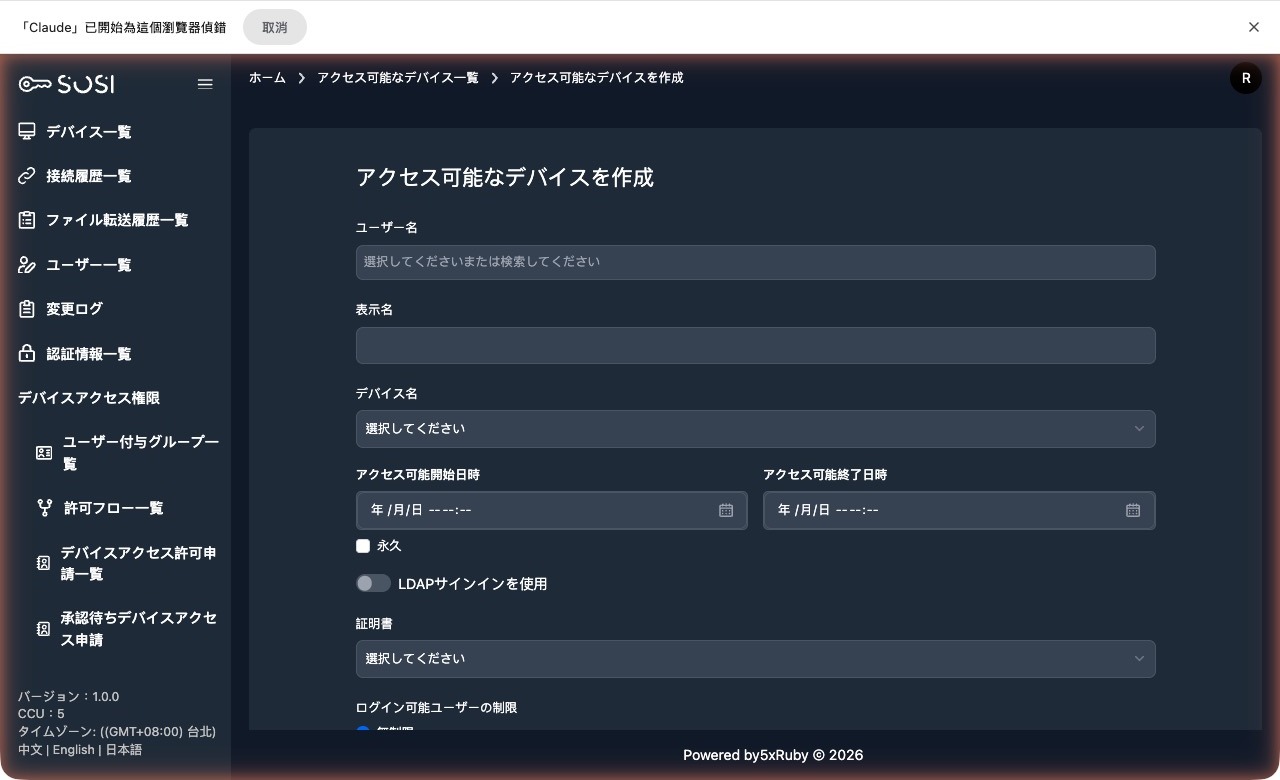Go to ホーム via the breadcrumb

pyautogui.click(x=267, y=77)
